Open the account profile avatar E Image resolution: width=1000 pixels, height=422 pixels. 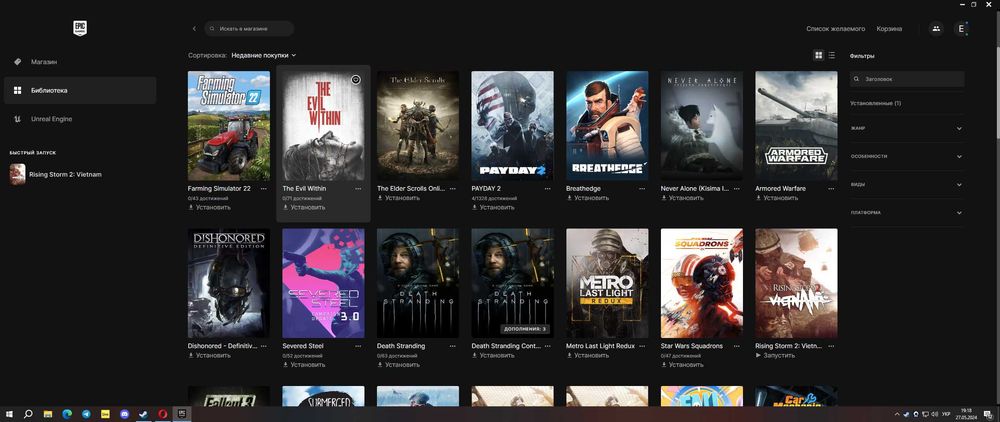961,29
